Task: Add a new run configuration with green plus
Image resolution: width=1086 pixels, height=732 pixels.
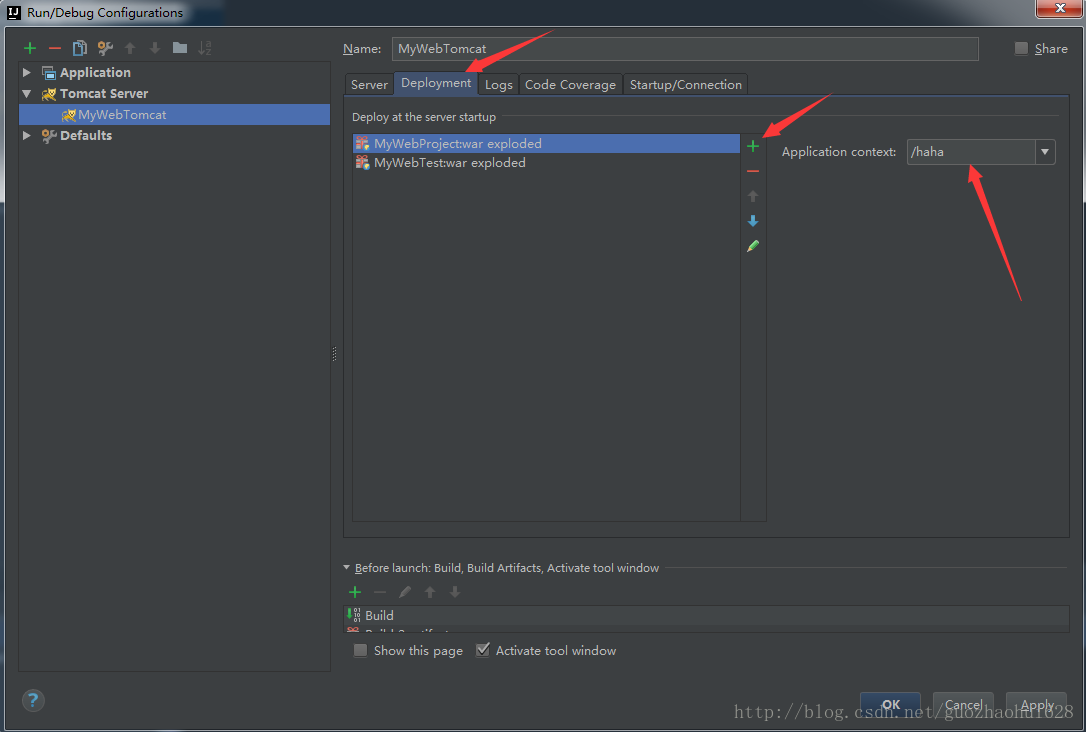Action: coord(30,48)
